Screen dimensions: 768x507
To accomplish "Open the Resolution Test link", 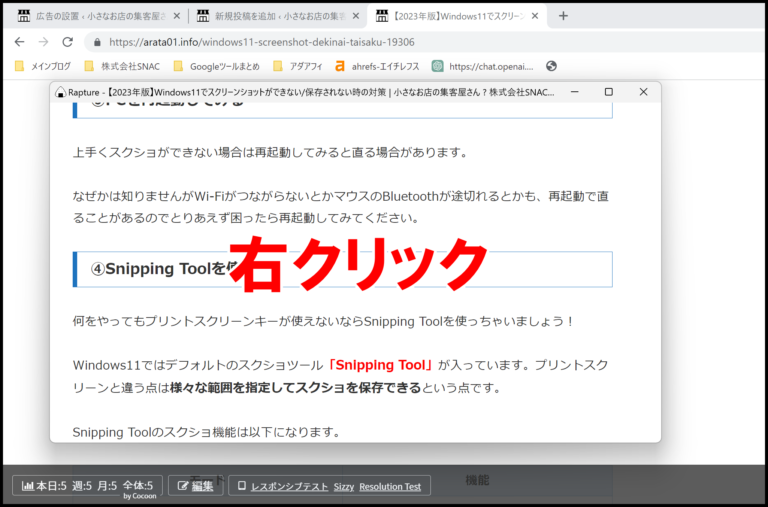I will point(390,487).
